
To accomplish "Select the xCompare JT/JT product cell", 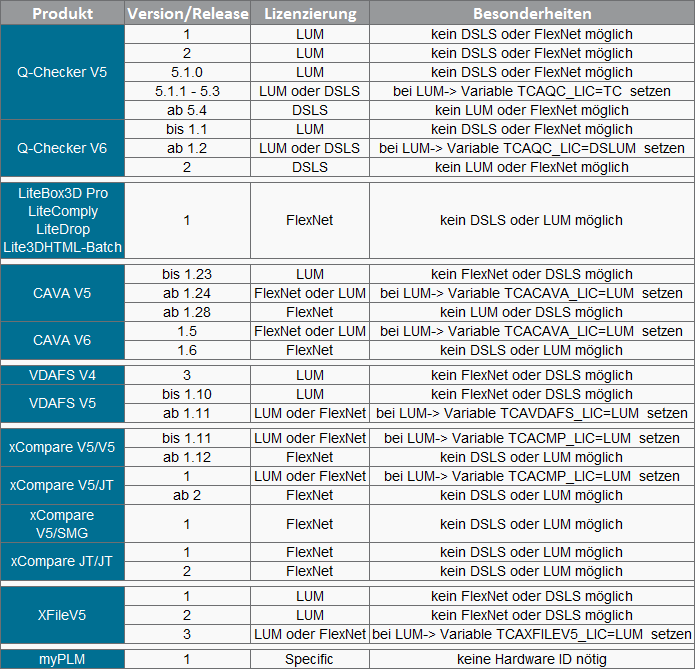I will [x=62, y=562].
